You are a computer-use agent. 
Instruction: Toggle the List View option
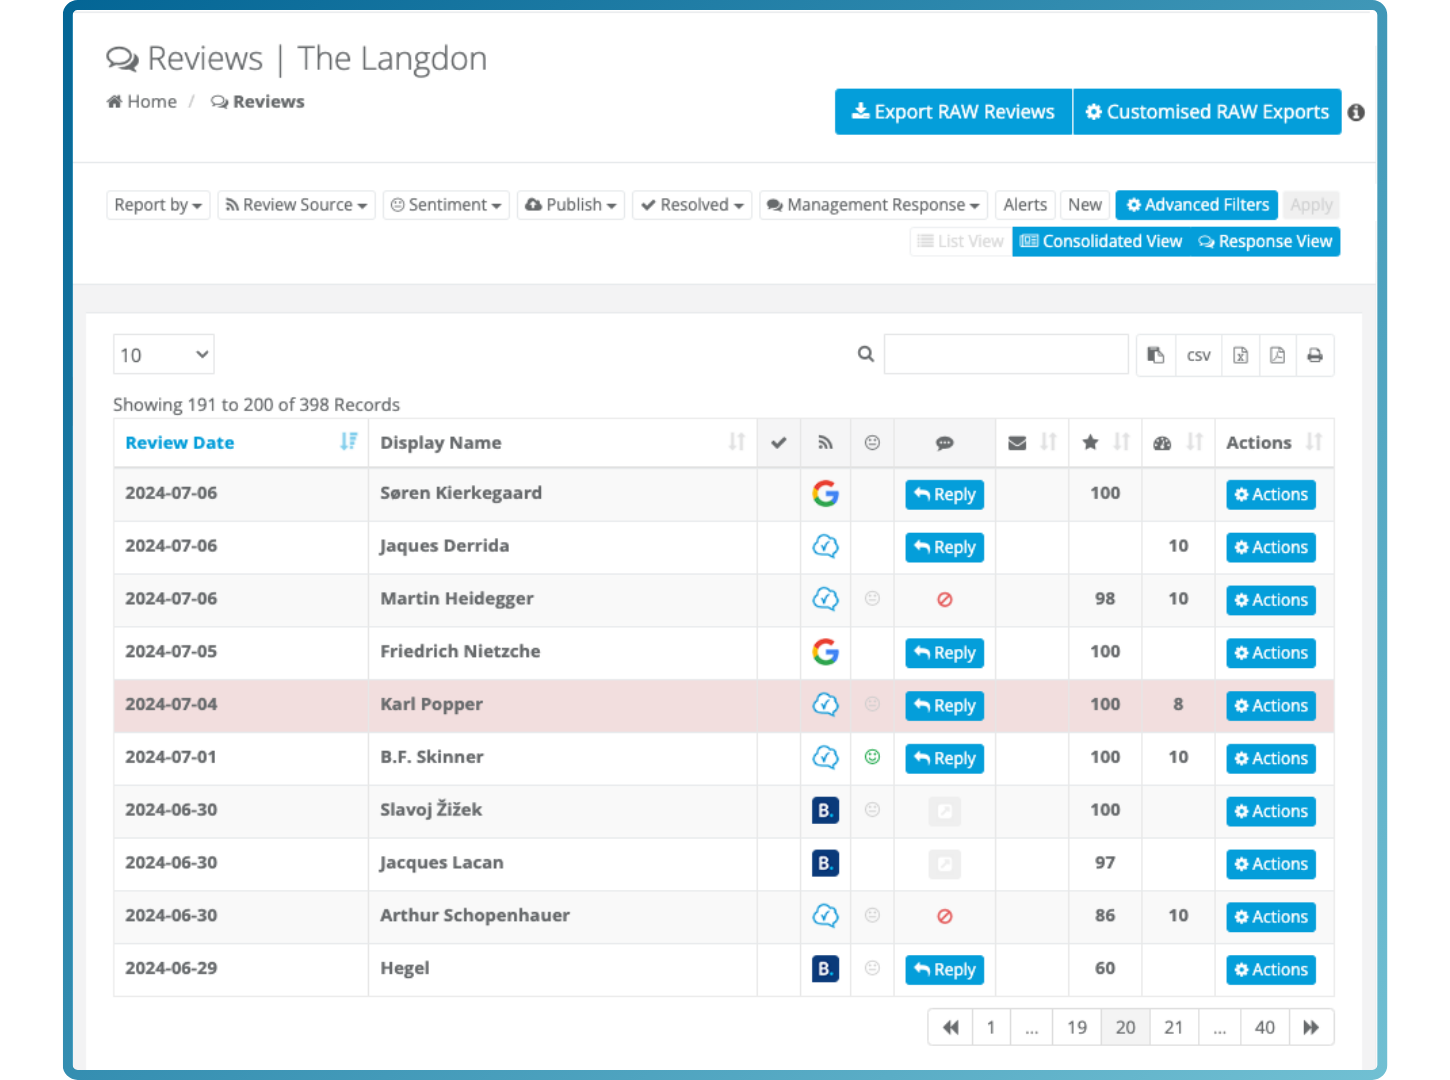coord(960,242)
